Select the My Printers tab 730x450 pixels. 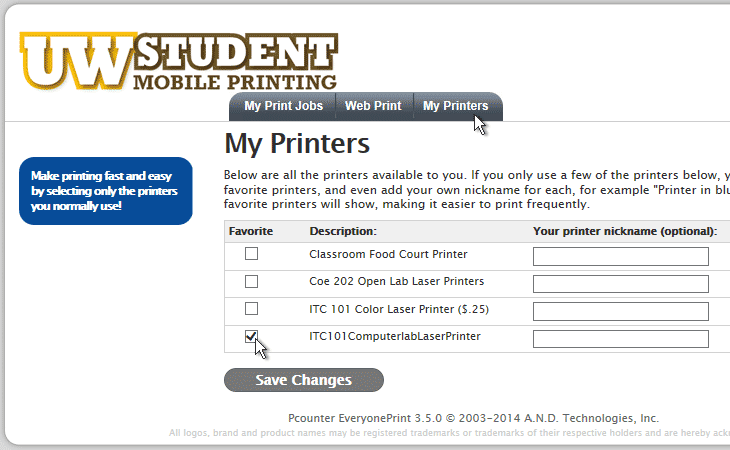[455, 106]
